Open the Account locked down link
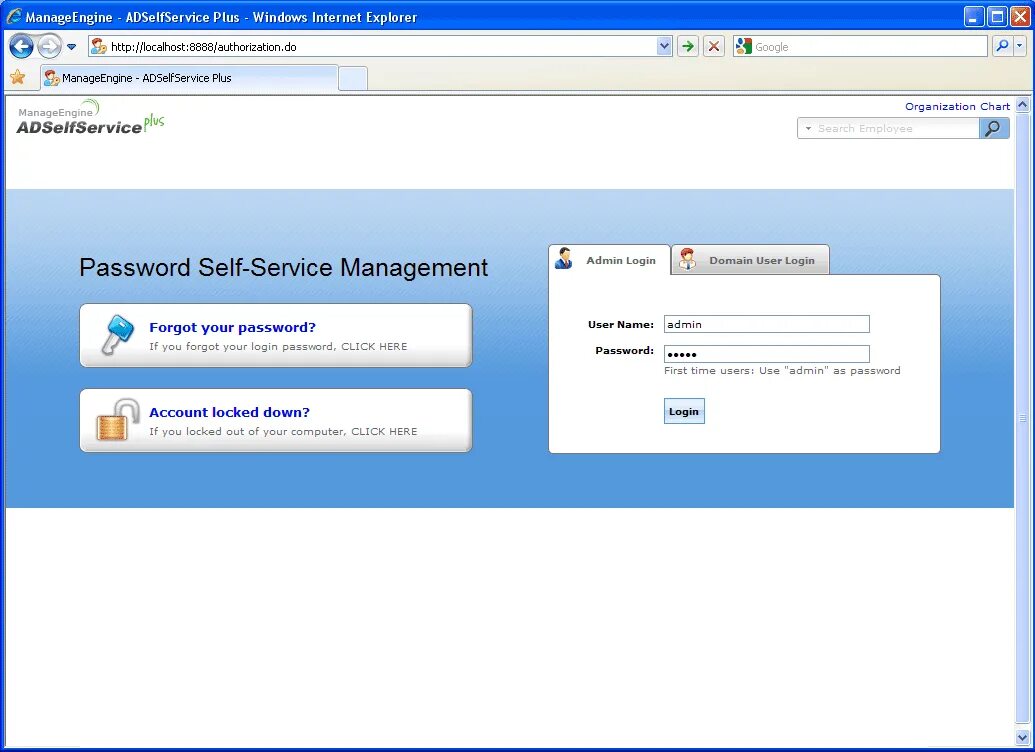Image resolution: width=1035 pixels, height=752 pixels. (229, 413)
